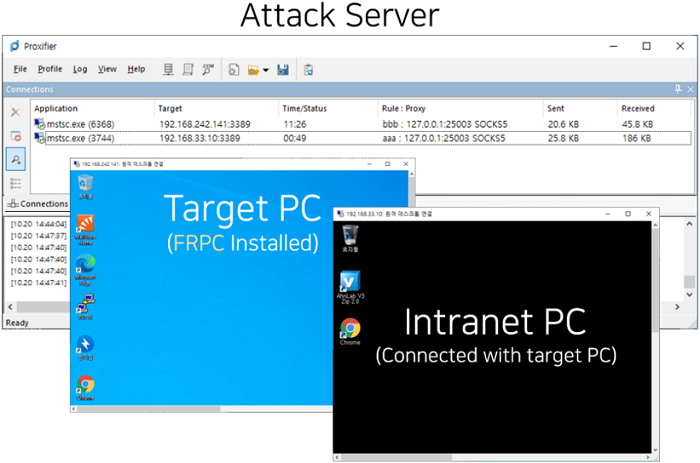This screenshot has height=463, width=700.
Task: Click the magnifier icon in Connections sidebar
Action: 16,159
